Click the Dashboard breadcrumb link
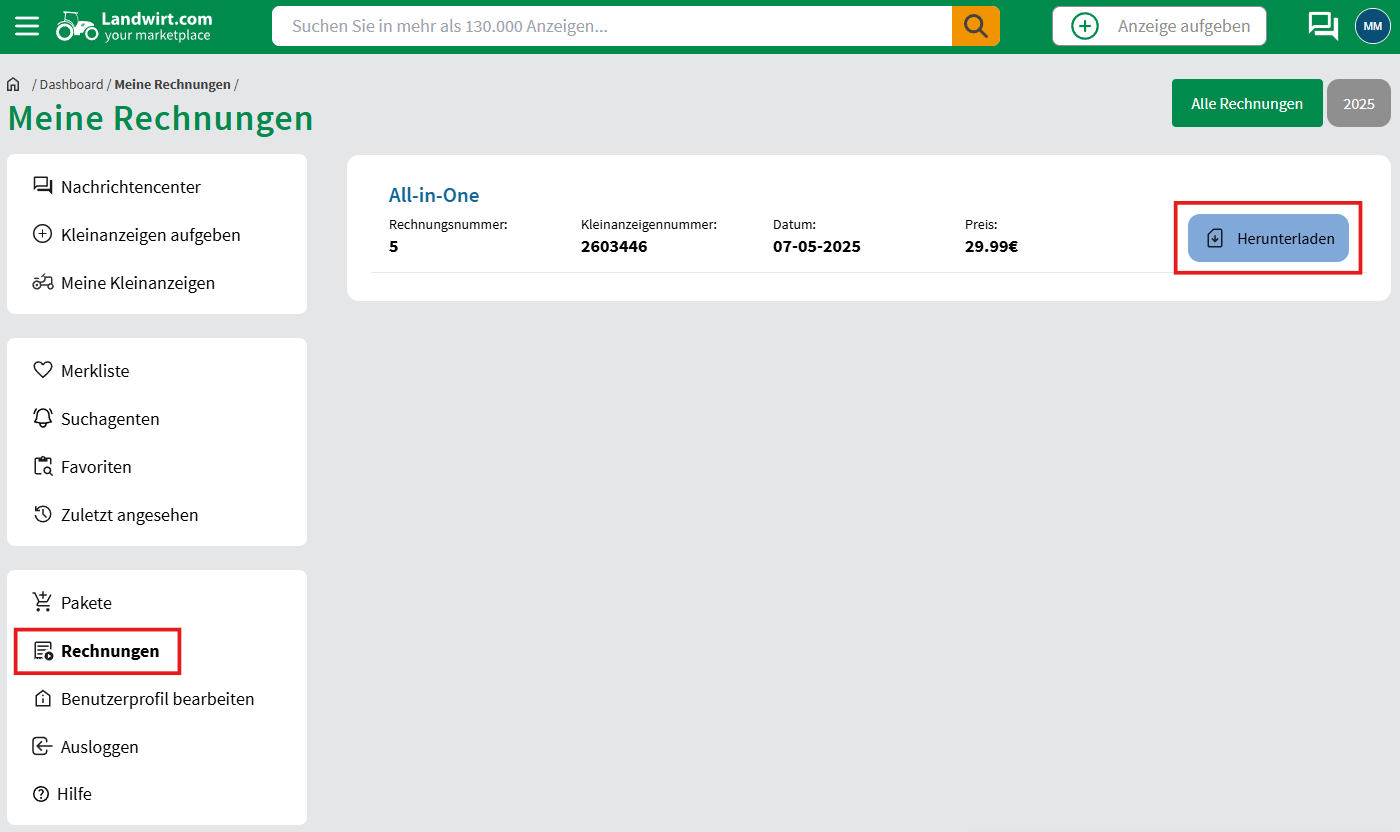 pyautogui.click(x=71, y=85)
